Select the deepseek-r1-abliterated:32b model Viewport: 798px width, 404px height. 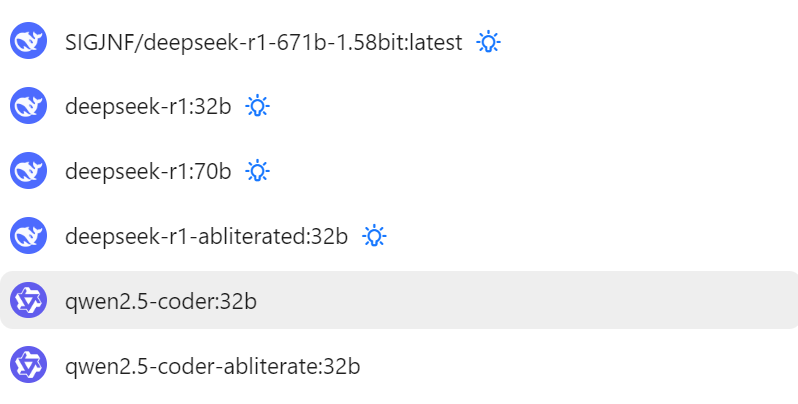207,237
